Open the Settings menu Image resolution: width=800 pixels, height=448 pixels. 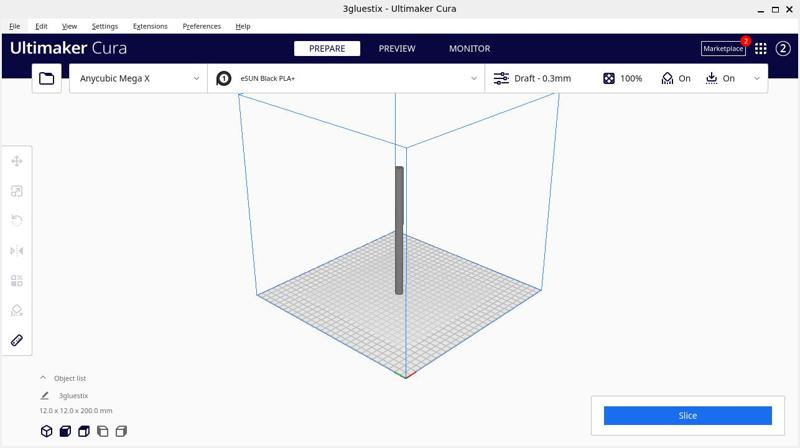coord(105,26)
